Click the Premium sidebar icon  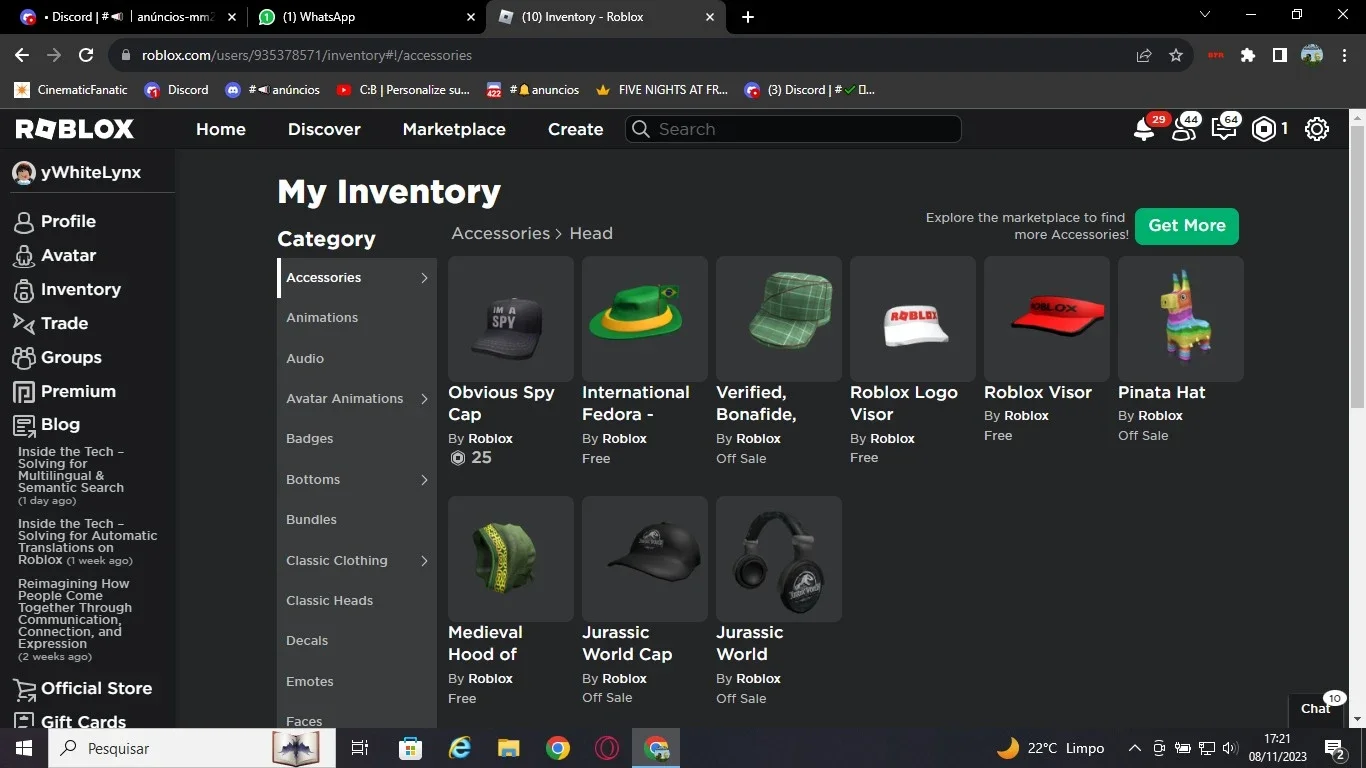click(23, 391)
